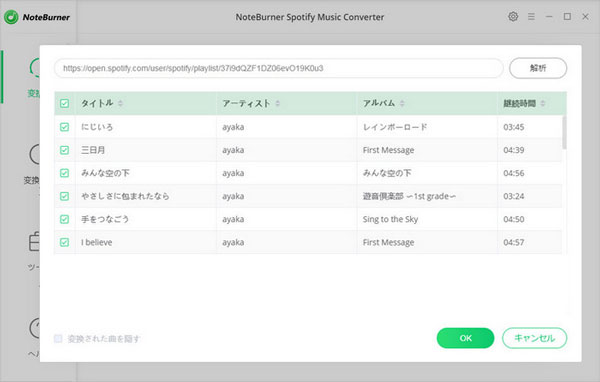This screenshot has height=382, width=600.
Task: Click duration 04:56 cell
Action: [530, 173]
